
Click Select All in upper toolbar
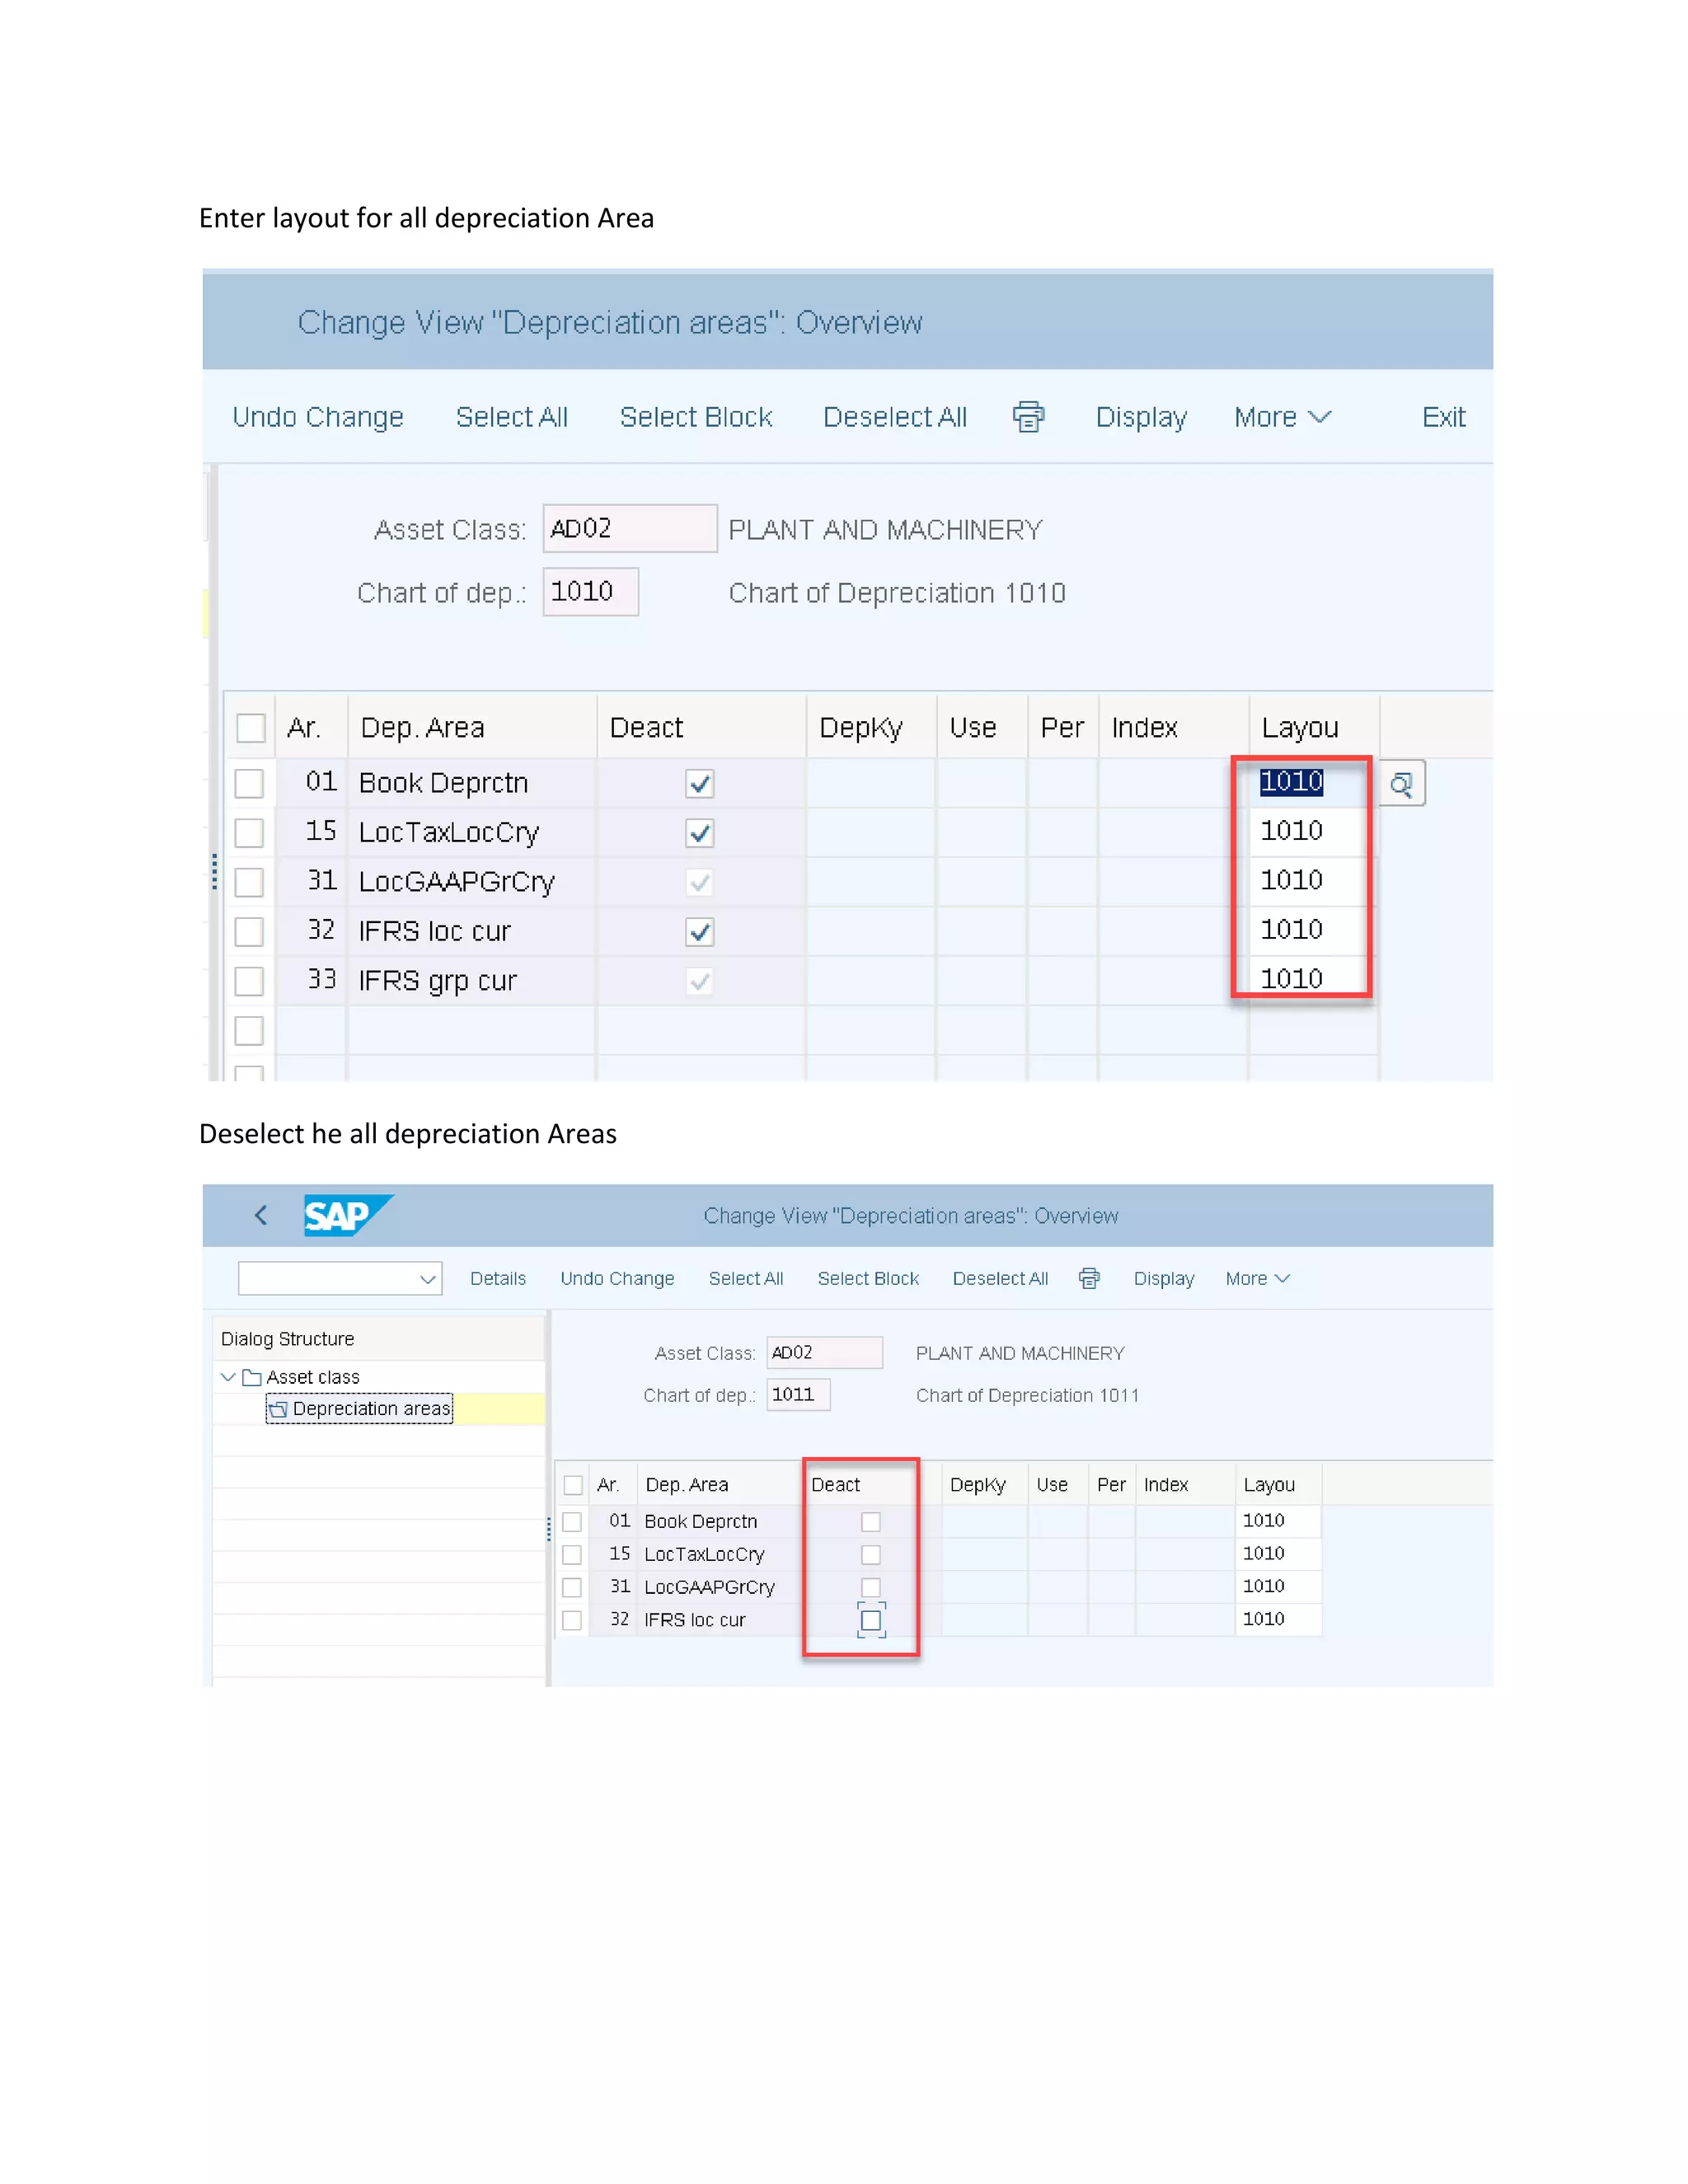coord(512,417)
